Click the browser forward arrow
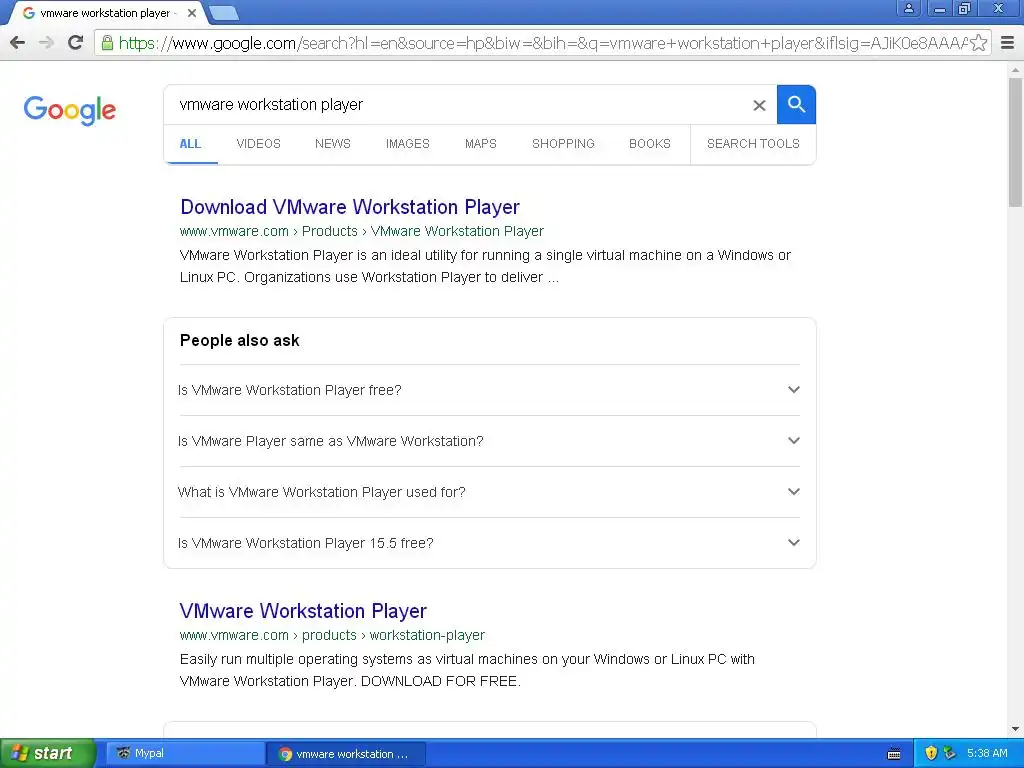The image size is (1024, 768). click(x=46, y=43)
